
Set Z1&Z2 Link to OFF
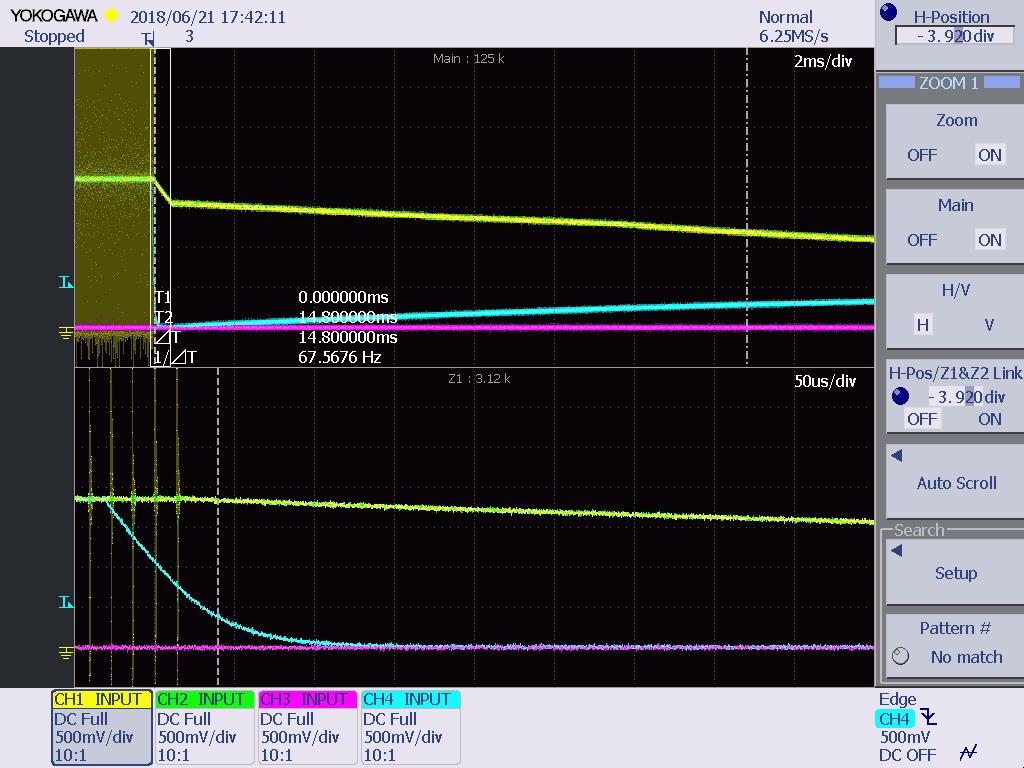pos(921,419)
